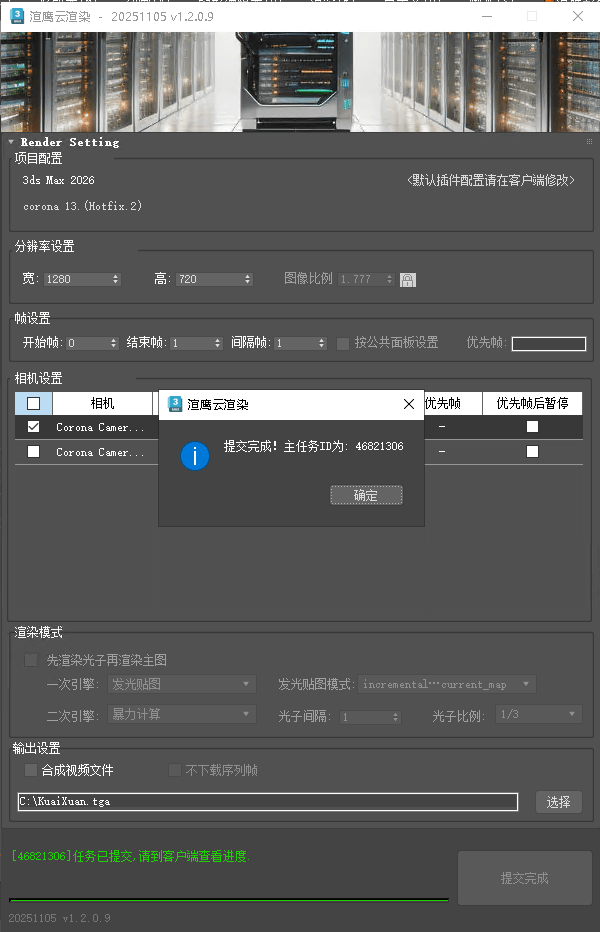Viewport: 600px width, 932px height.
Task: Uncheck the first Corona Camera row checkbox
Action: point(34,427)
